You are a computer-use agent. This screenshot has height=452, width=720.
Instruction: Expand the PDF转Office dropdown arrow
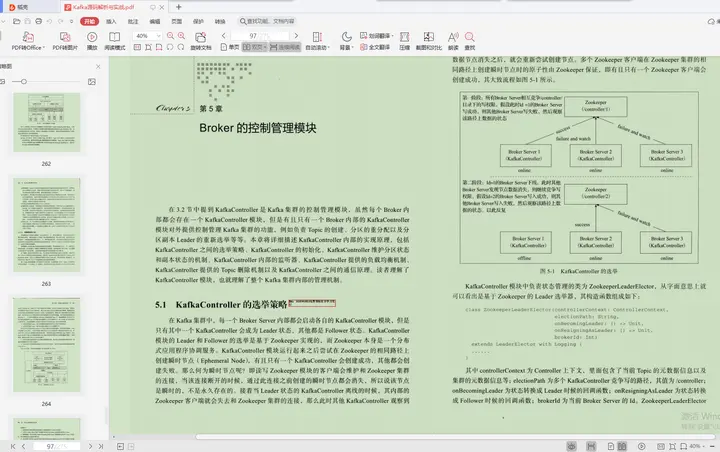(x=44, y=47)
